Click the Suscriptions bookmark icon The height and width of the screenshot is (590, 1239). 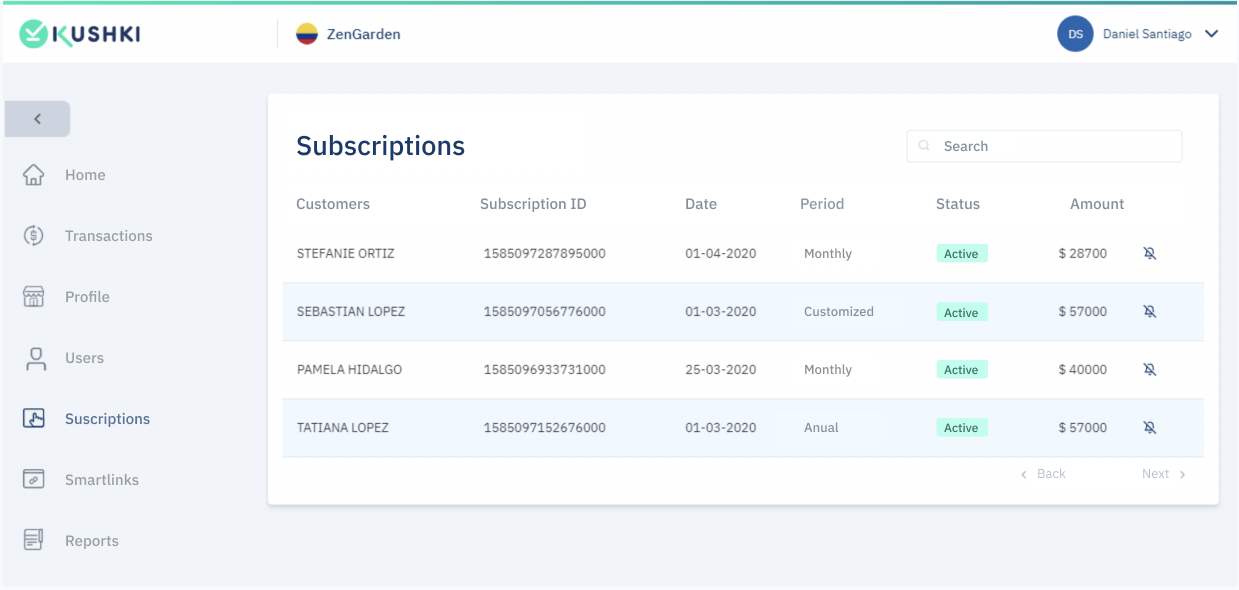tap(35, 418)
